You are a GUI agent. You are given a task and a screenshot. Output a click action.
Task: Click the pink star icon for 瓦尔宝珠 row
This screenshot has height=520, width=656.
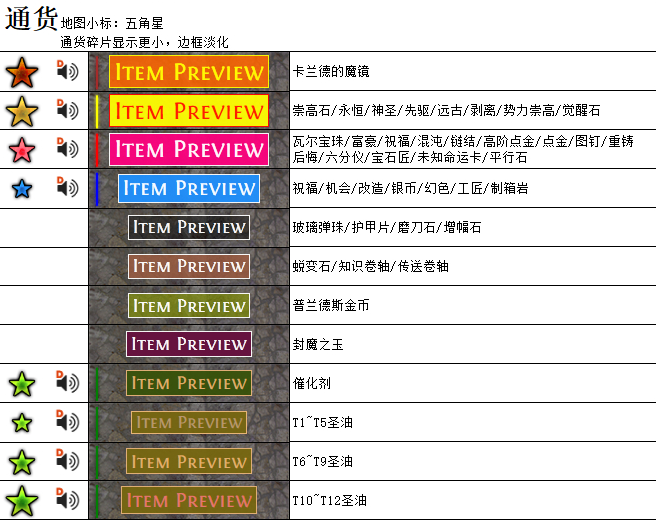point(22,150)
